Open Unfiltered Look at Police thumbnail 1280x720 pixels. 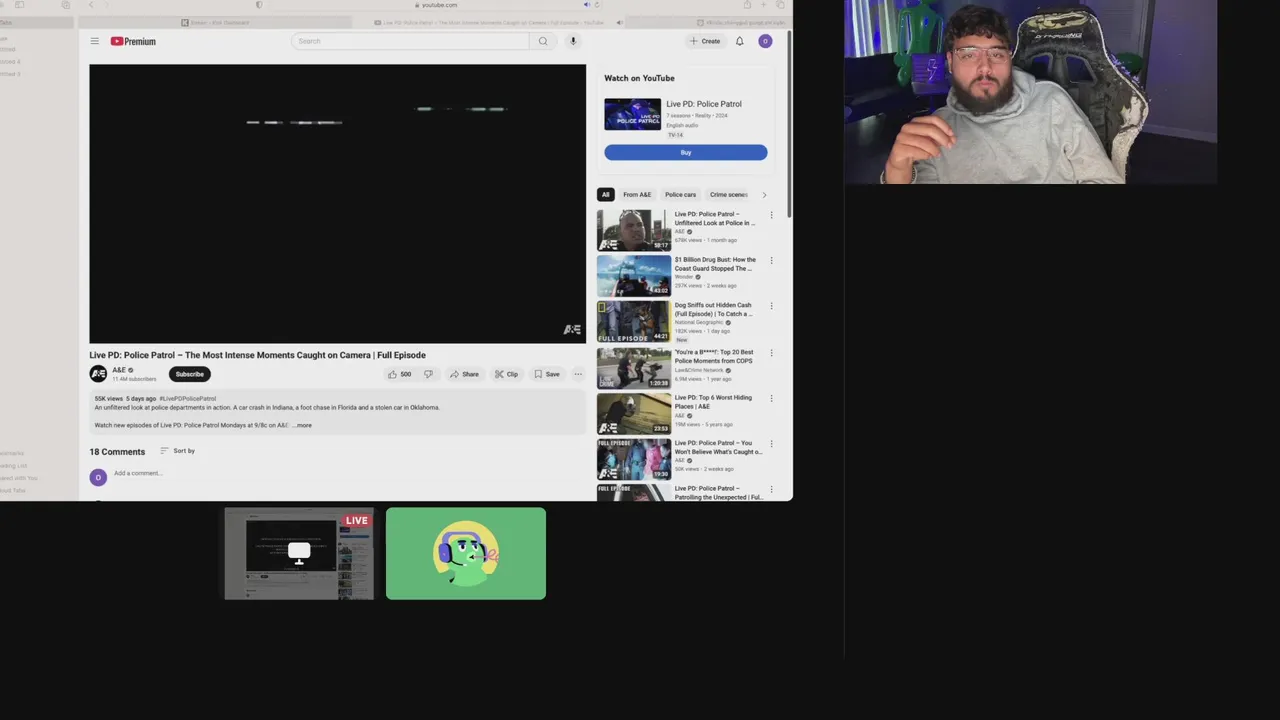point(634,230)
